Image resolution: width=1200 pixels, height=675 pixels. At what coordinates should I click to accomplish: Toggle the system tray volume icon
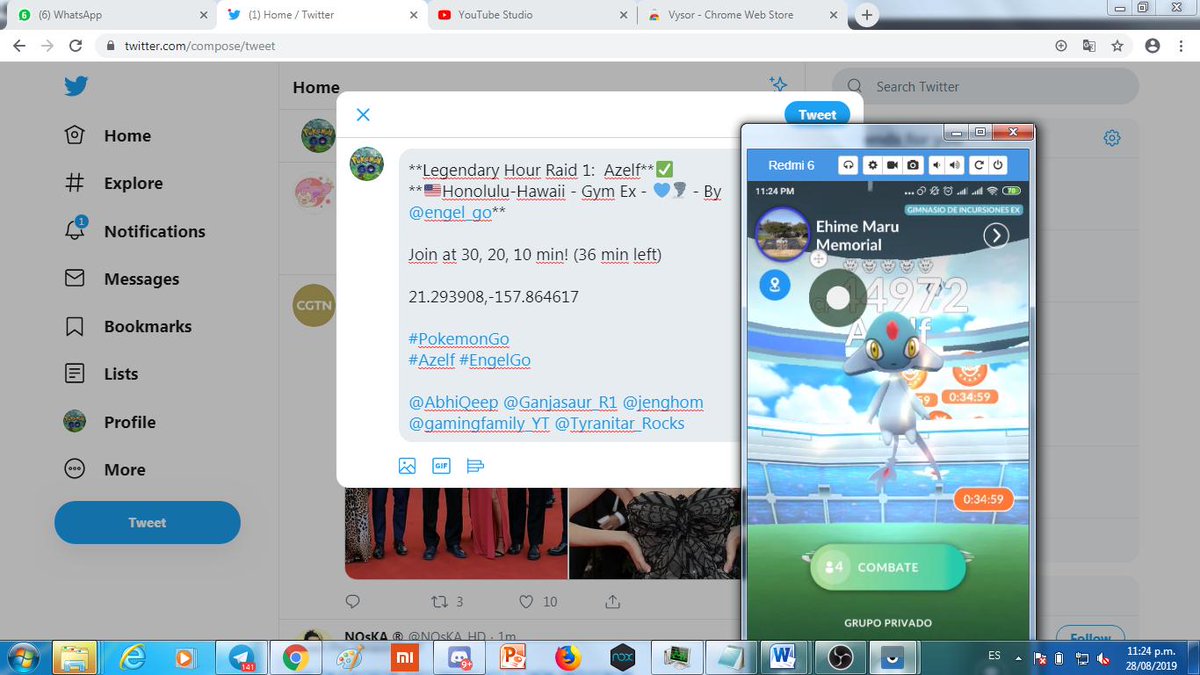click(x=1103, y=657)
